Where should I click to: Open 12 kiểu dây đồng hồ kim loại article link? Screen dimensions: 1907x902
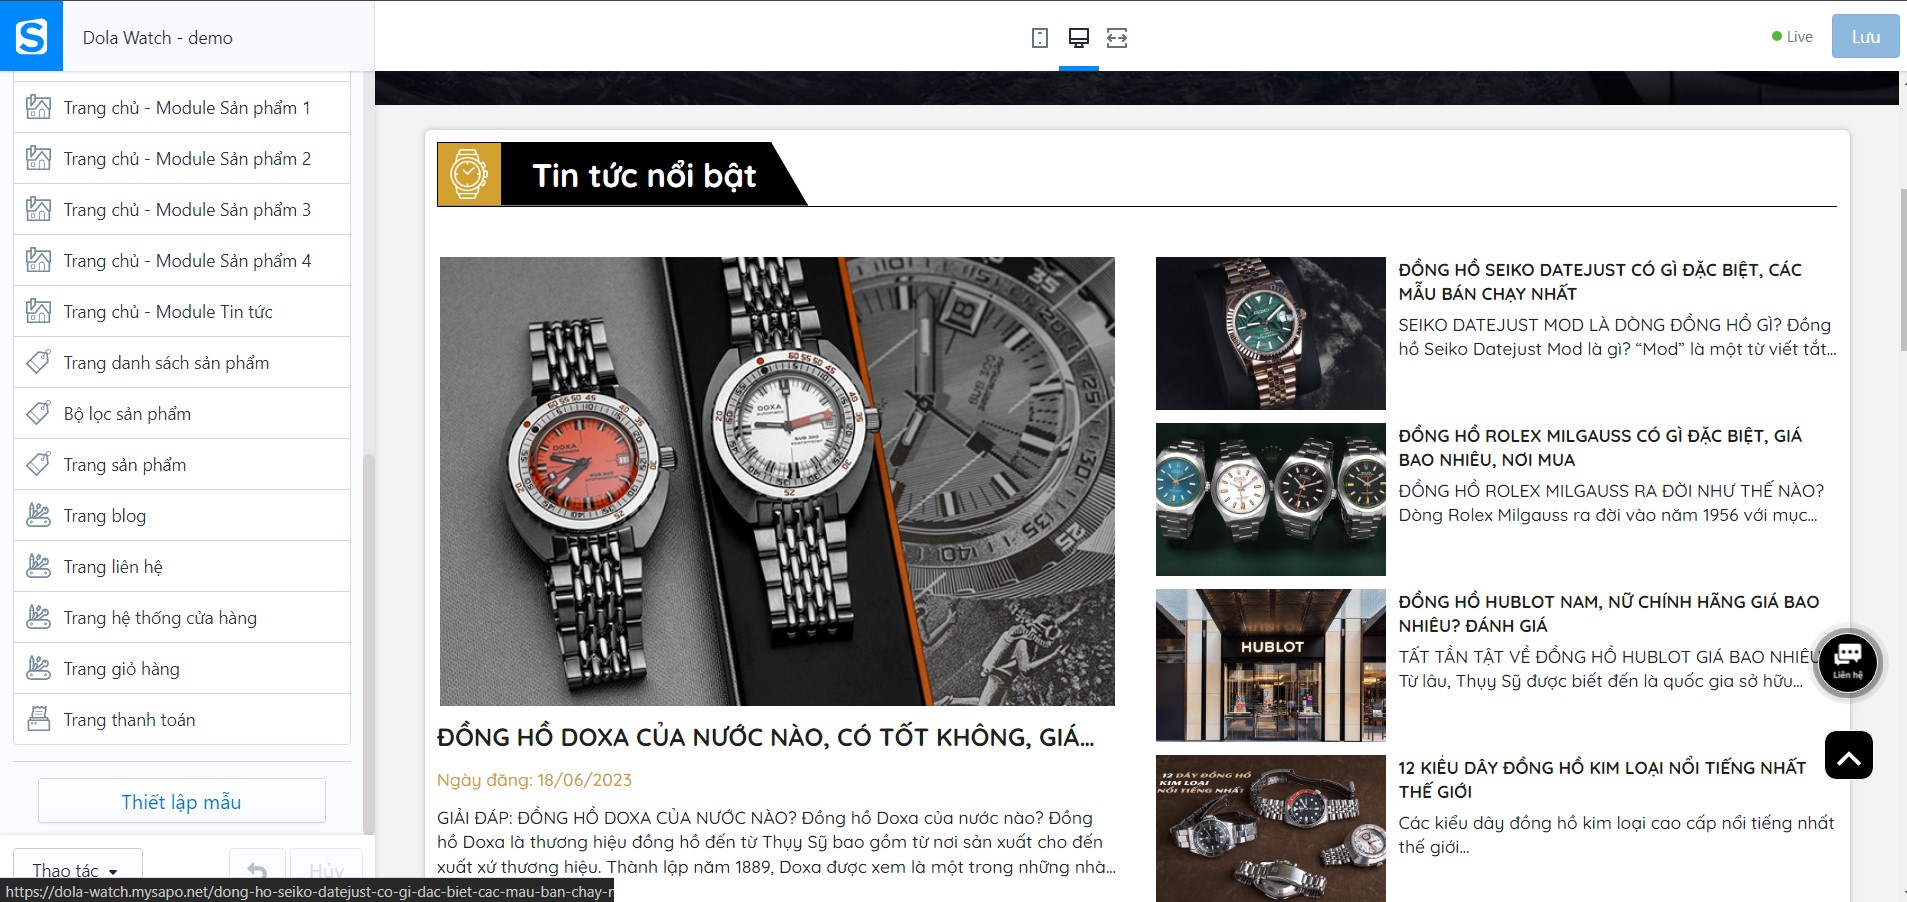coord(1602,779)
